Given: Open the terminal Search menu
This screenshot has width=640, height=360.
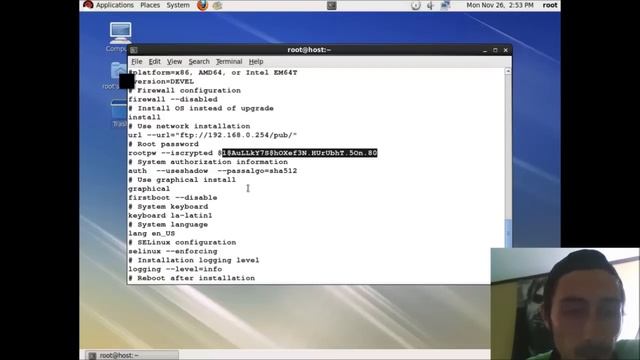Looking at the screenshot, I should [x=199, y=62].
